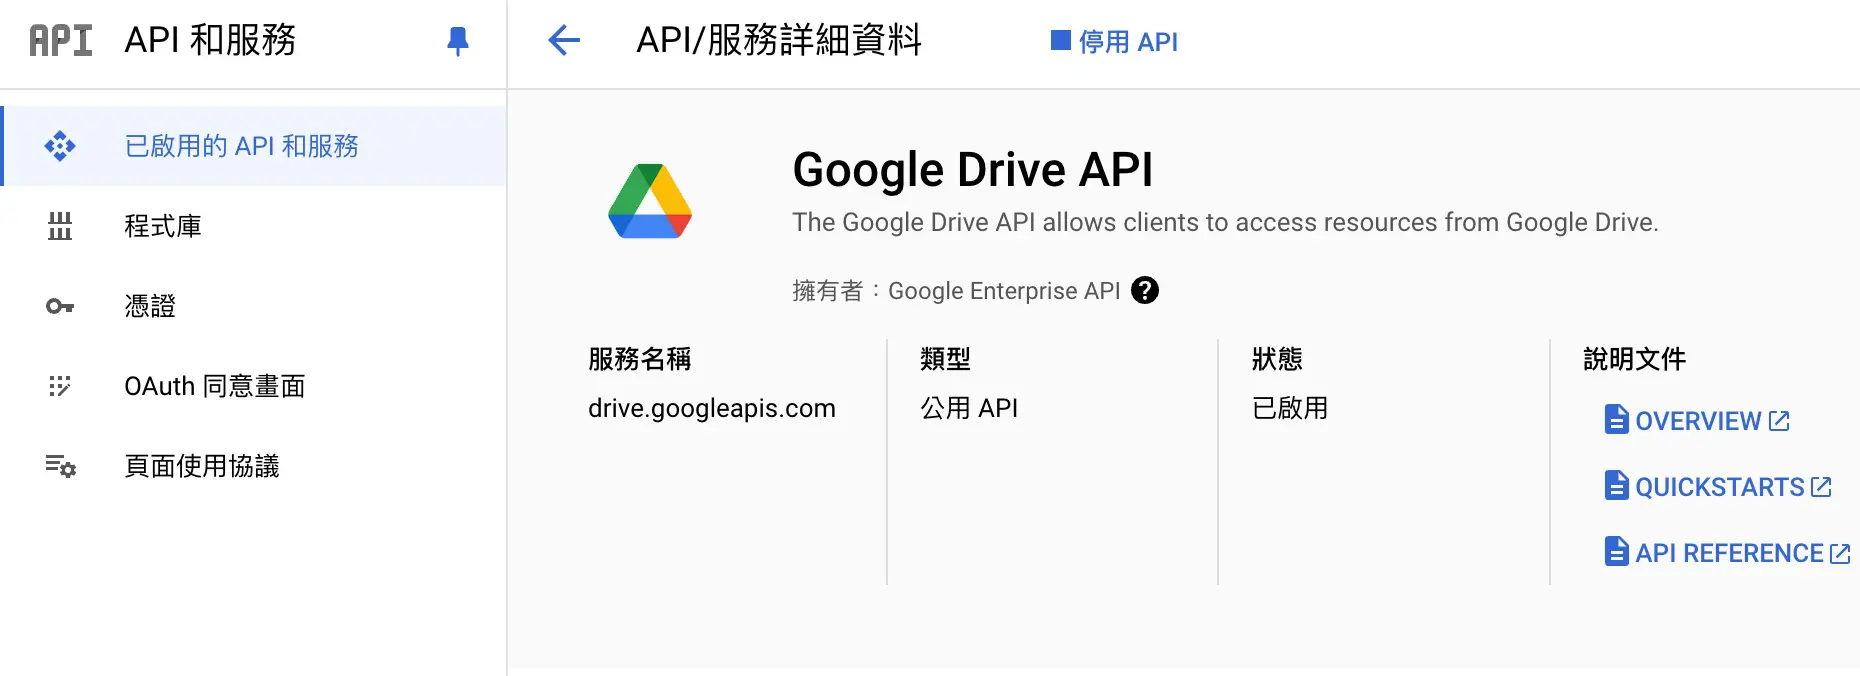Click the 停用 API button
This screenshot has height=676, width=1860.
coord(1114,41)
